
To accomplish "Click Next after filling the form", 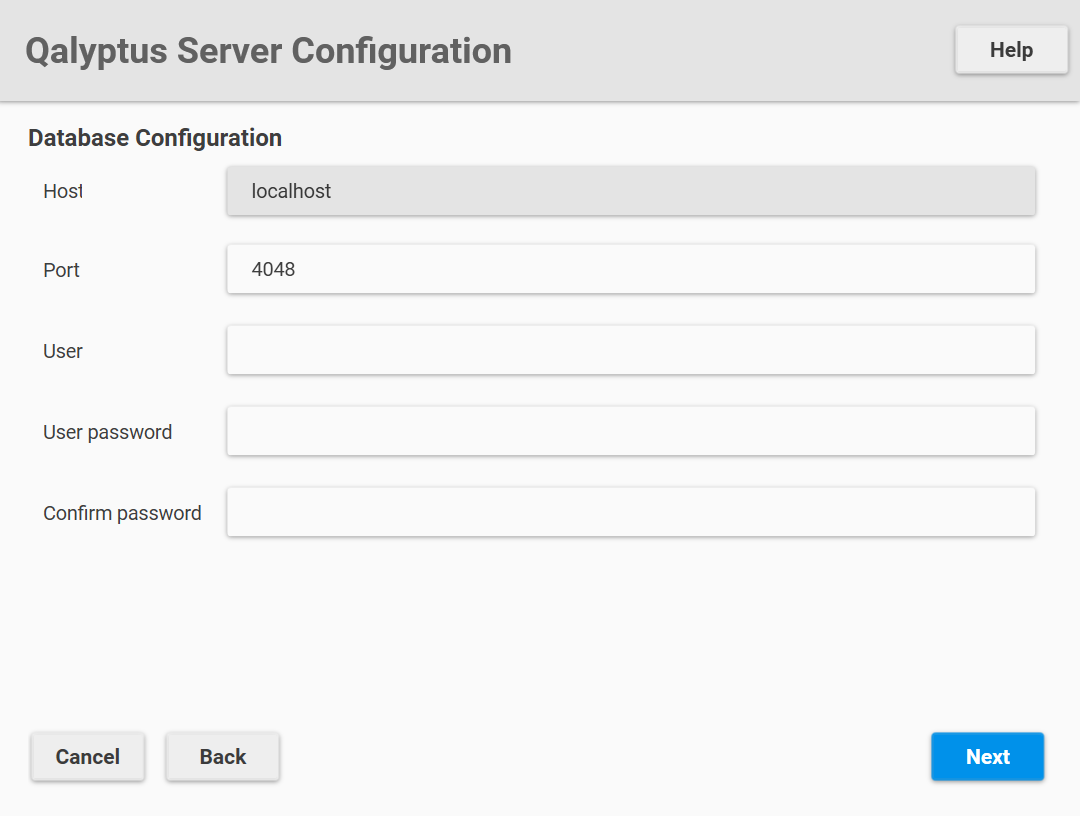I will tap(987, 757).
